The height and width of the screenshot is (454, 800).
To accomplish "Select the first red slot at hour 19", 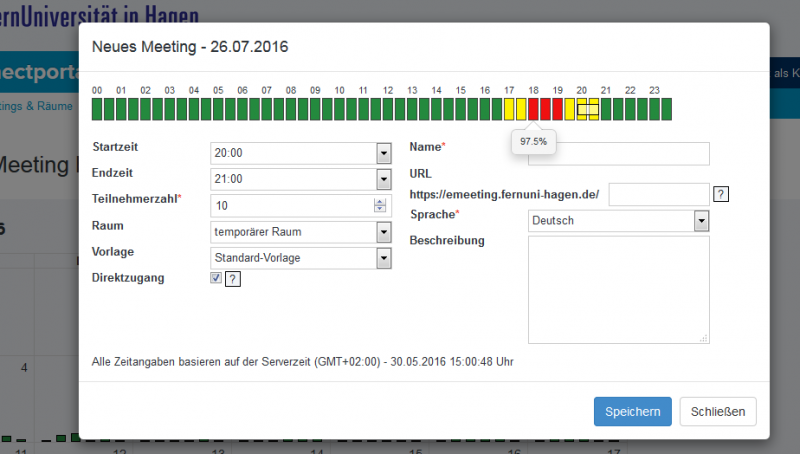I will (558, 109).
